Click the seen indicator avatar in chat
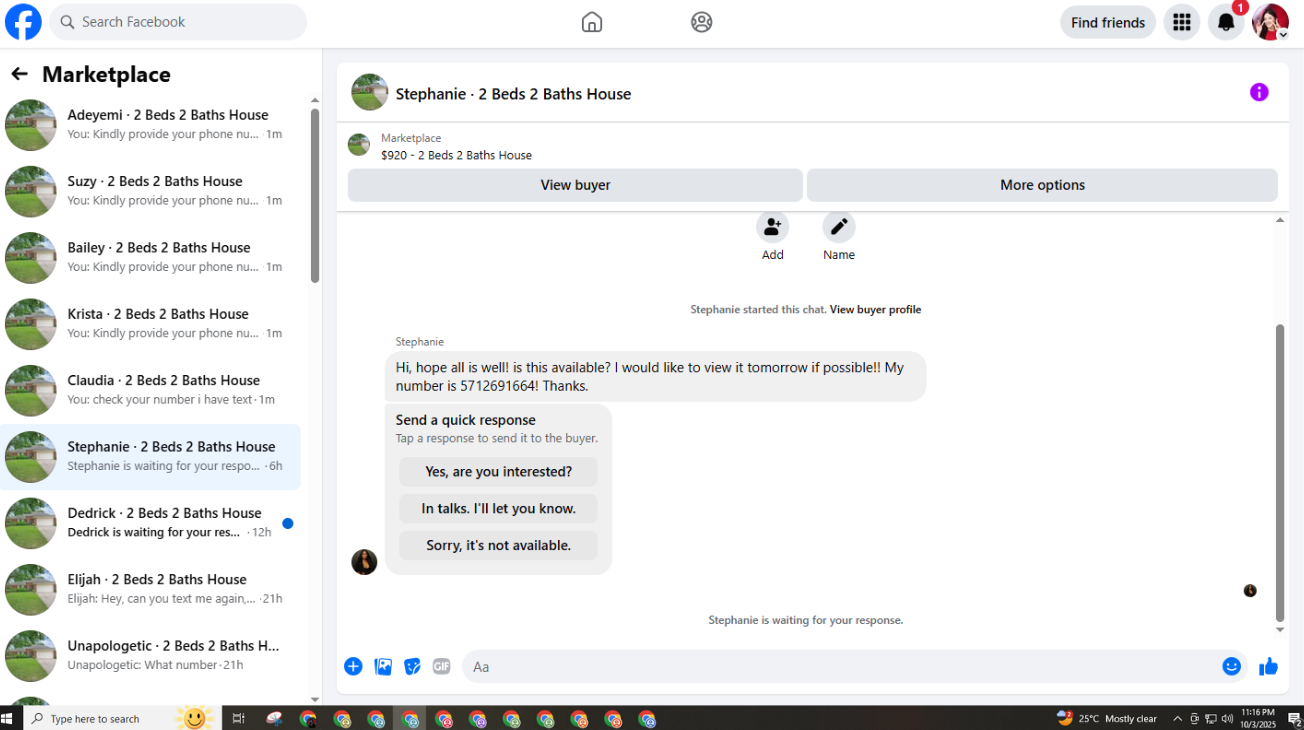 (x=1250, y=591)
